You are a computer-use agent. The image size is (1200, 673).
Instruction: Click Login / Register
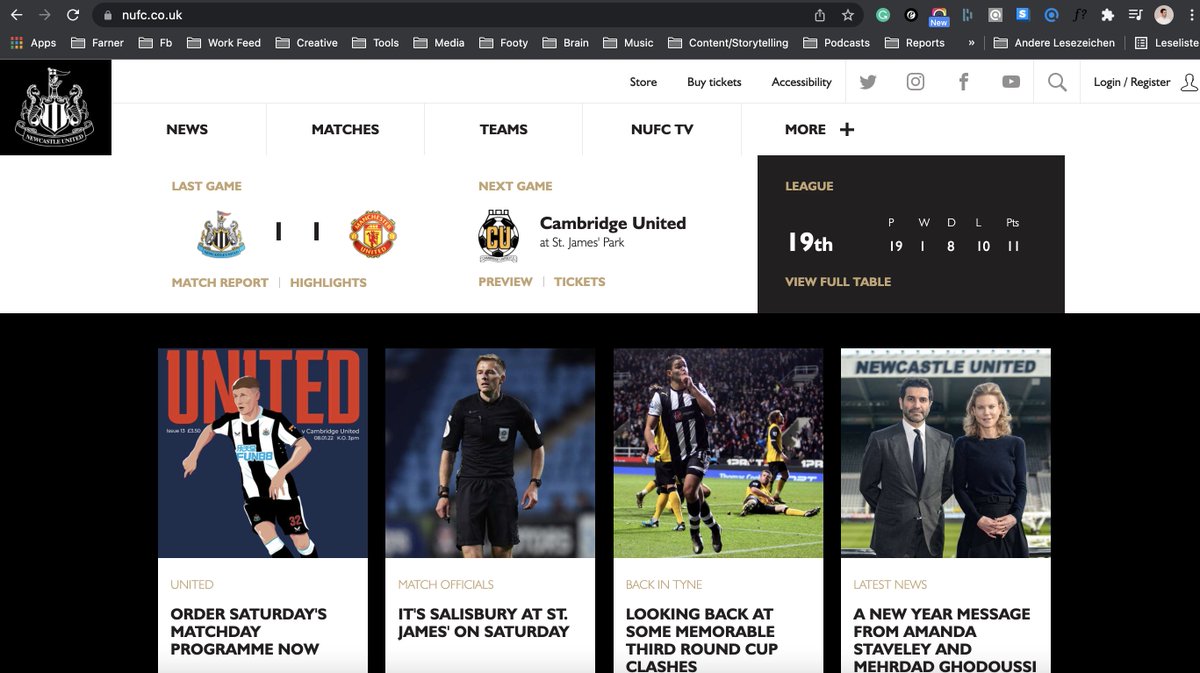1132,82
